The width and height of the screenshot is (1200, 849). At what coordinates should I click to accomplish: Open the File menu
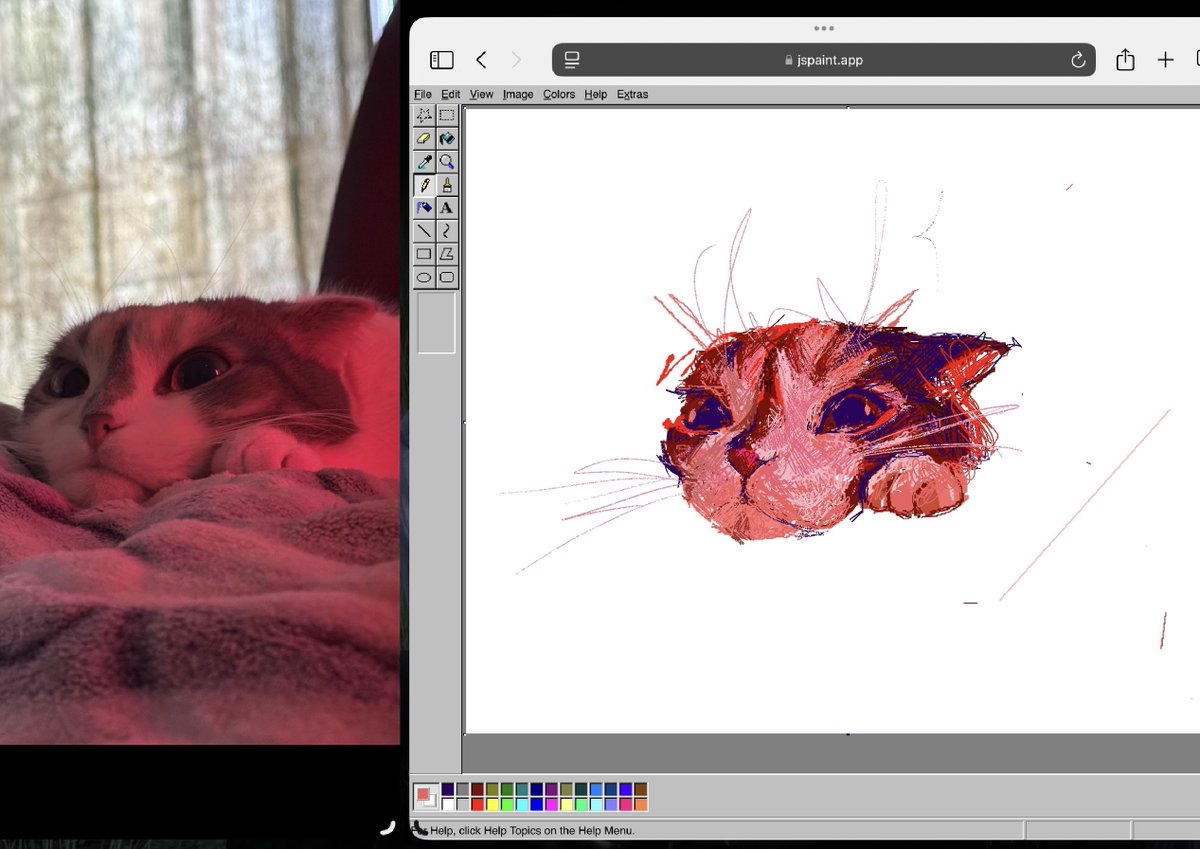coord(423,94)
